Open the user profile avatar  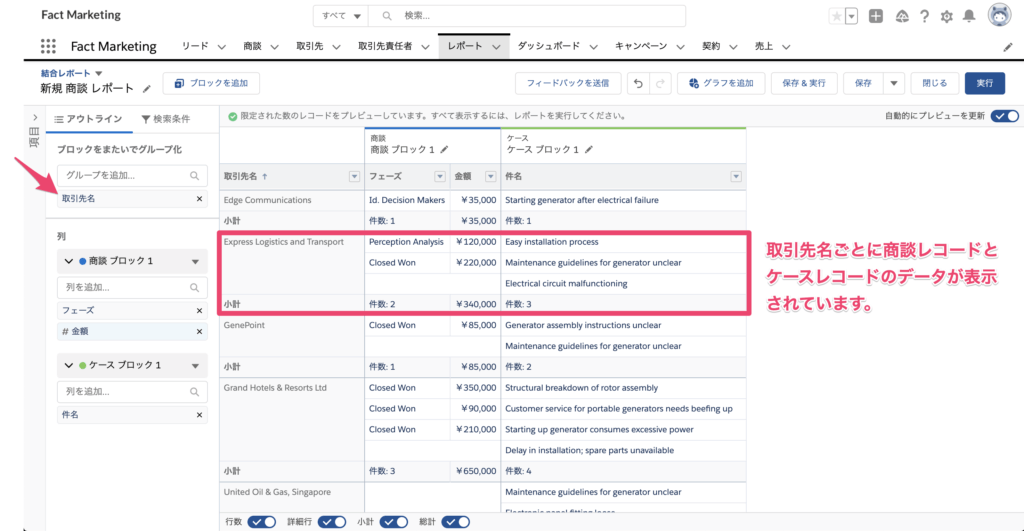tap(999, 15)
